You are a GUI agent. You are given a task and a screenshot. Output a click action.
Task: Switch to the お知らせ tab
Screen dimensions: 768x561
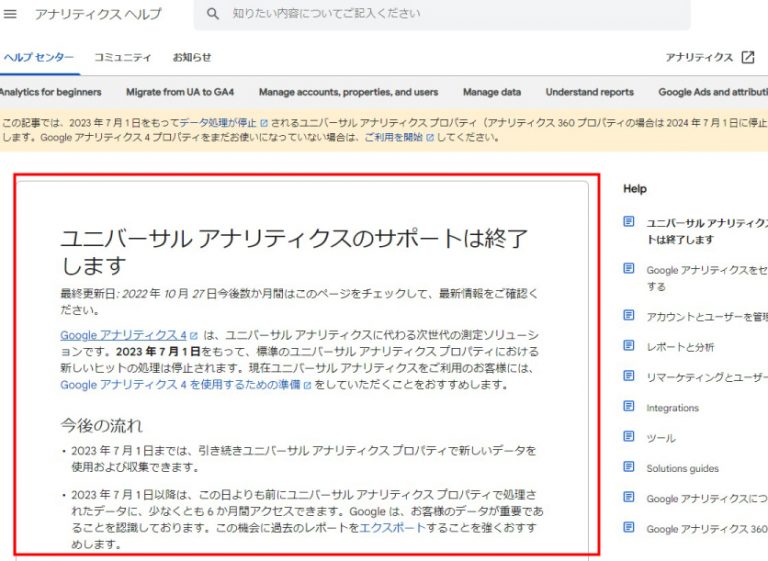coord(192,57)
